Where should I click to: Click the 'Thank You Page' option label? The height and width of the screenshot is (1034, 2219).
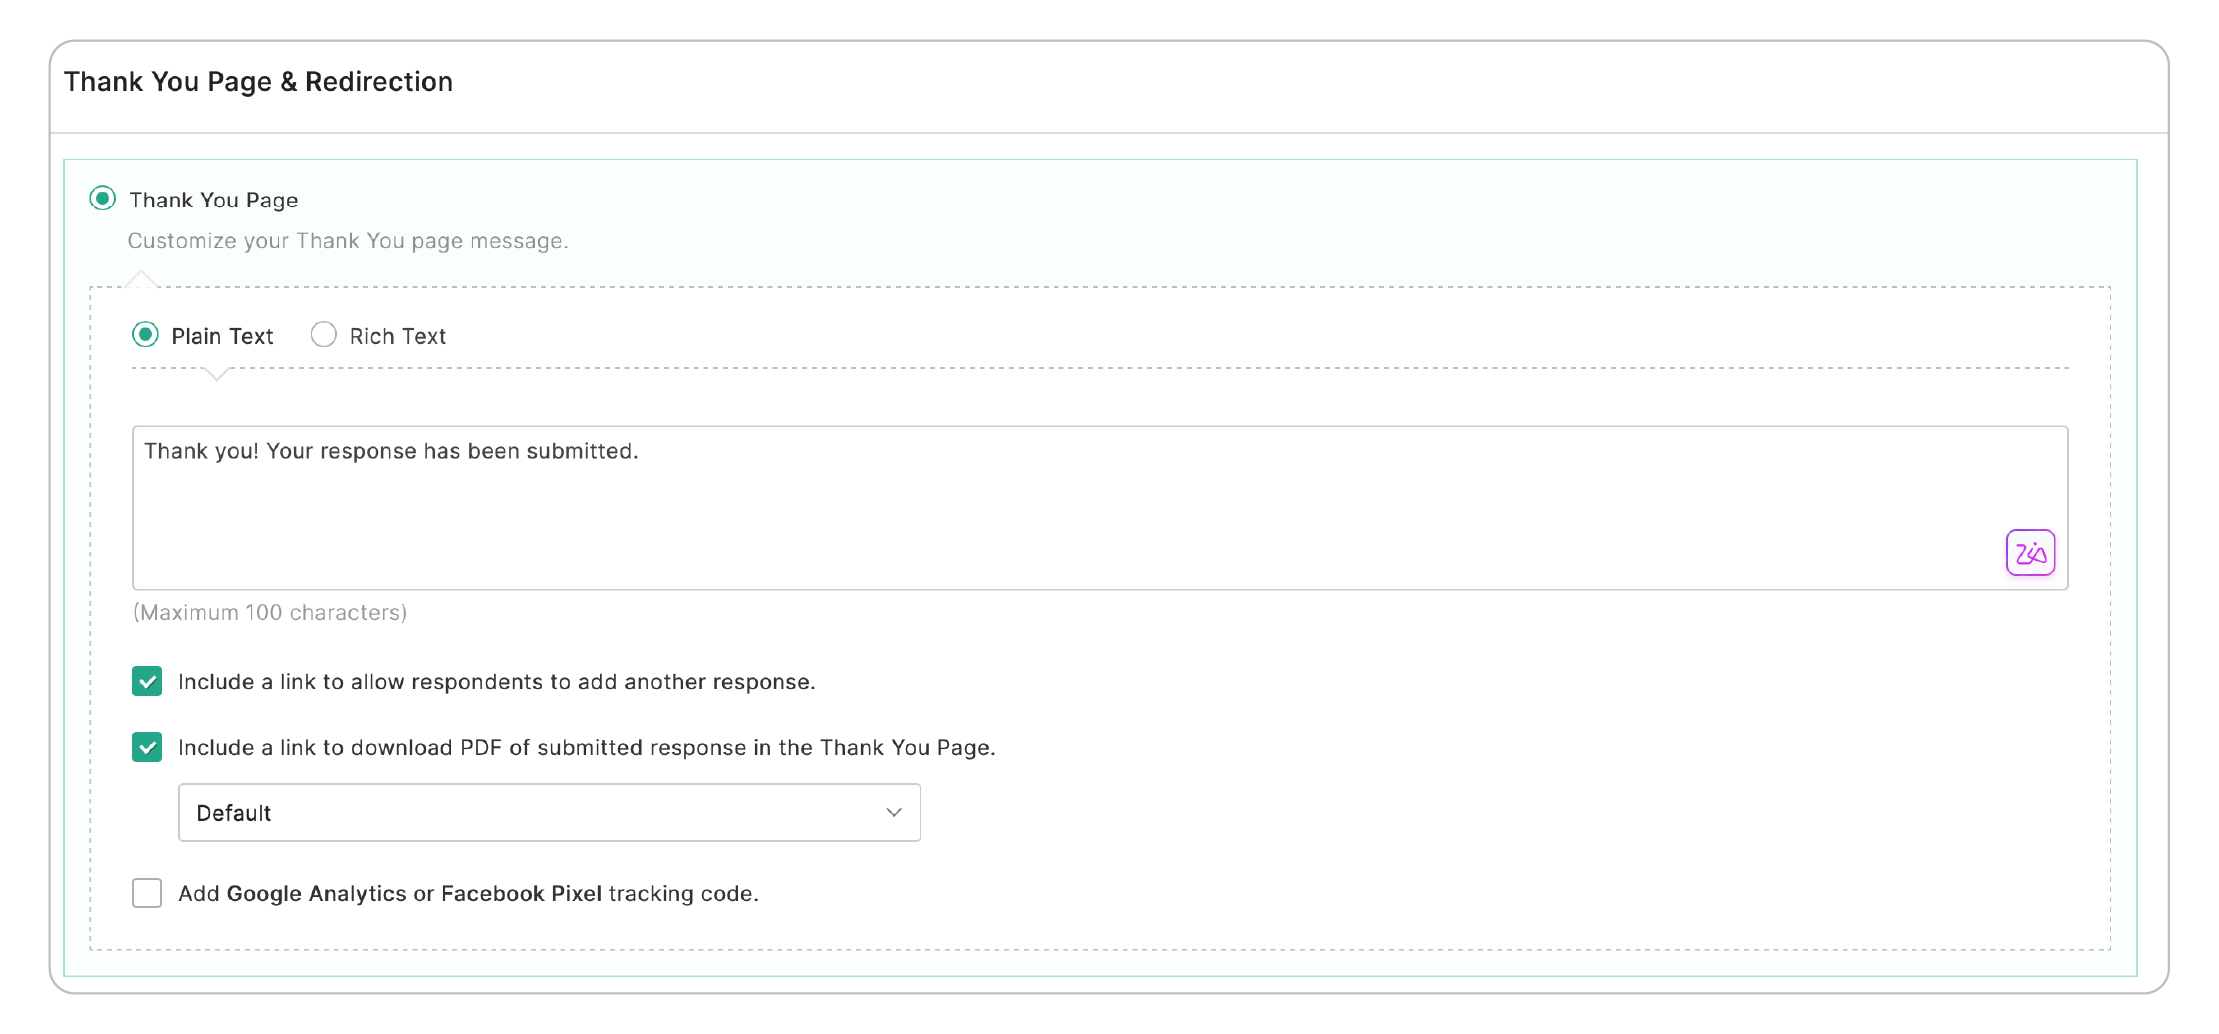point(213,200)
